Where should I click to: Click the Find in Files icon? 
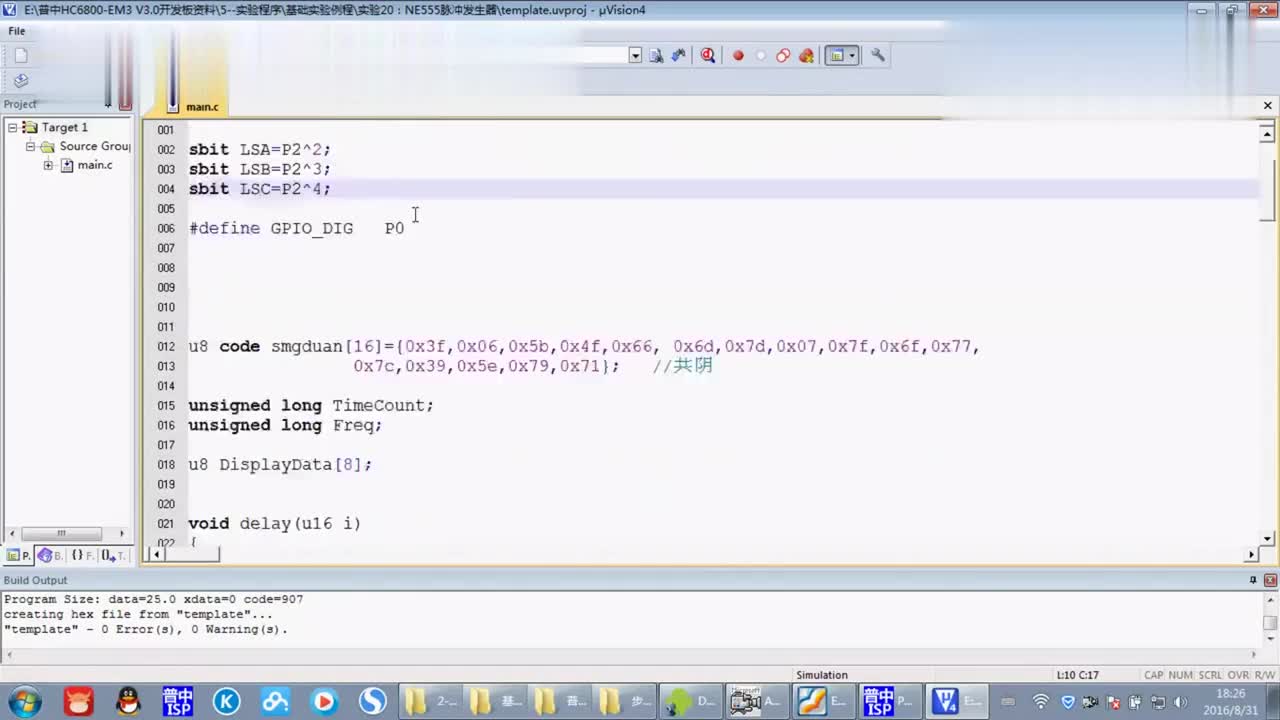pos(656,56)
